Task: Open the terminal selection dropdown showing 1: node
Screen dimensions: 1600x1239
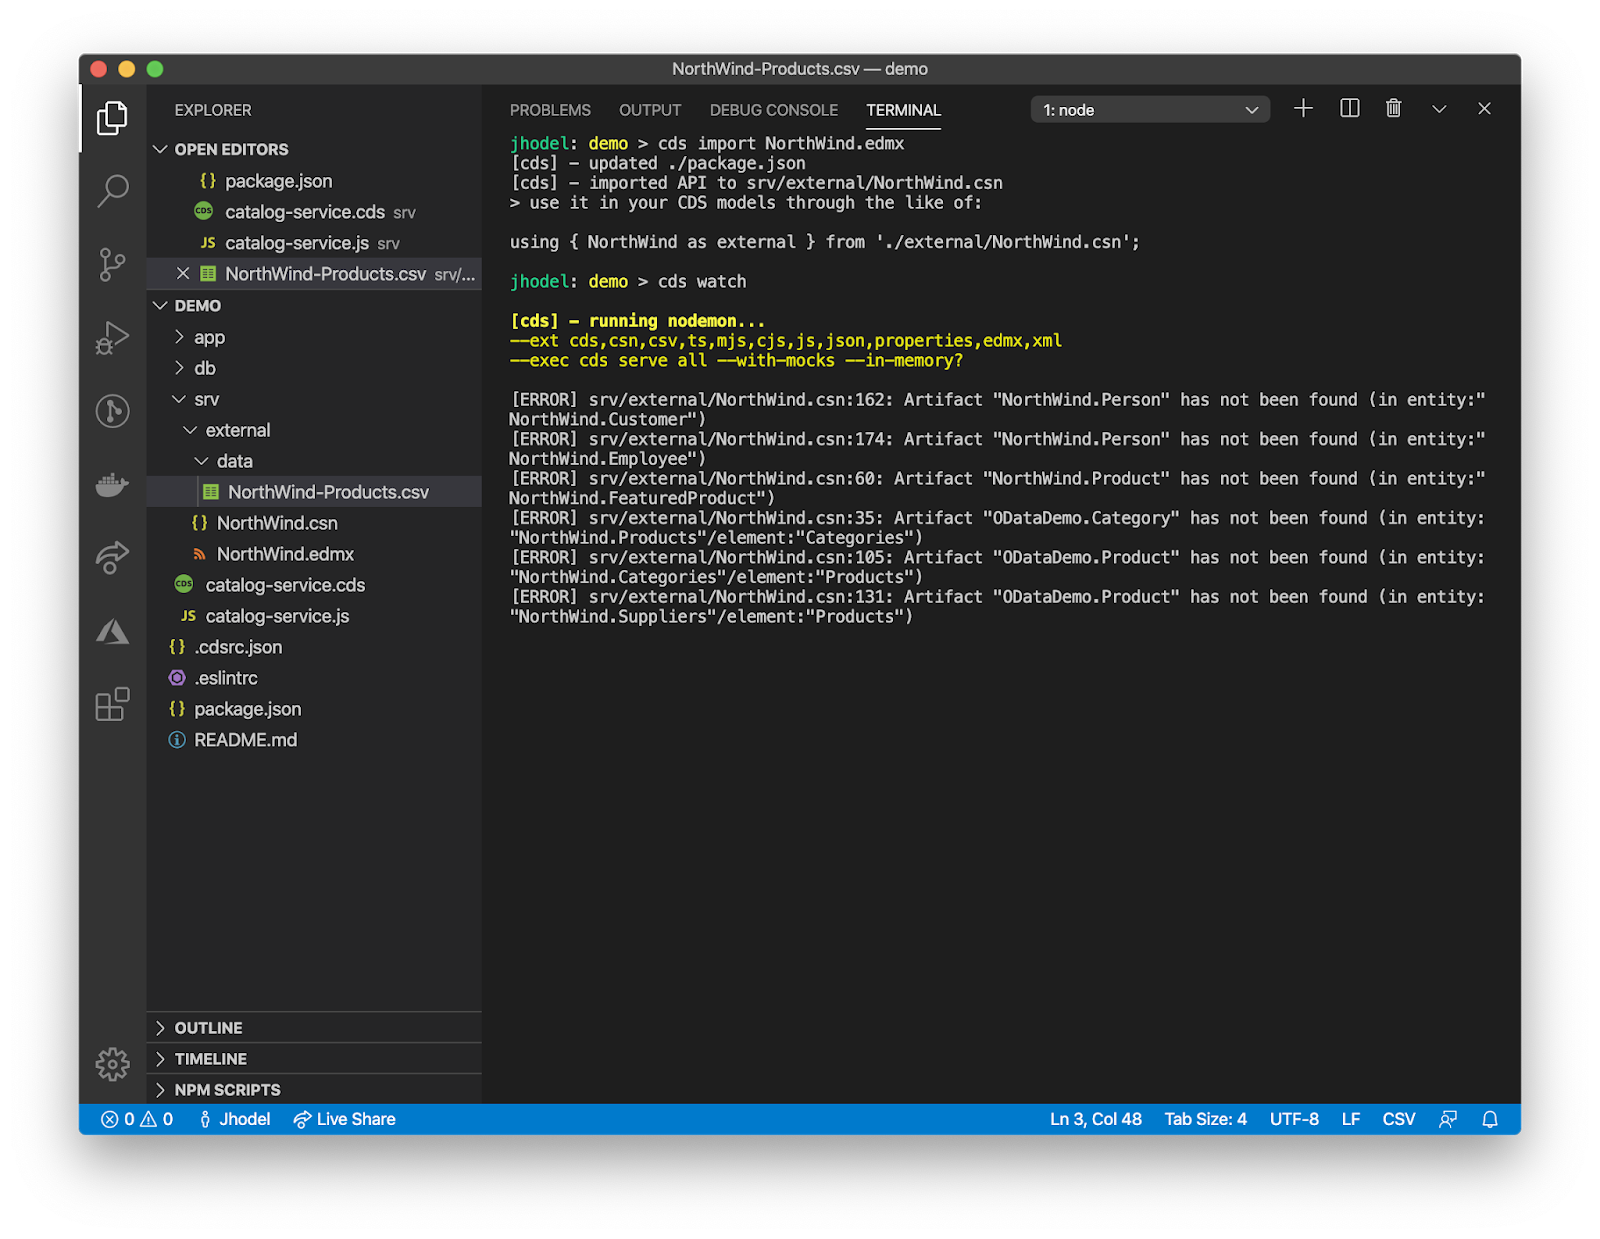Action: click(1148, 109)
